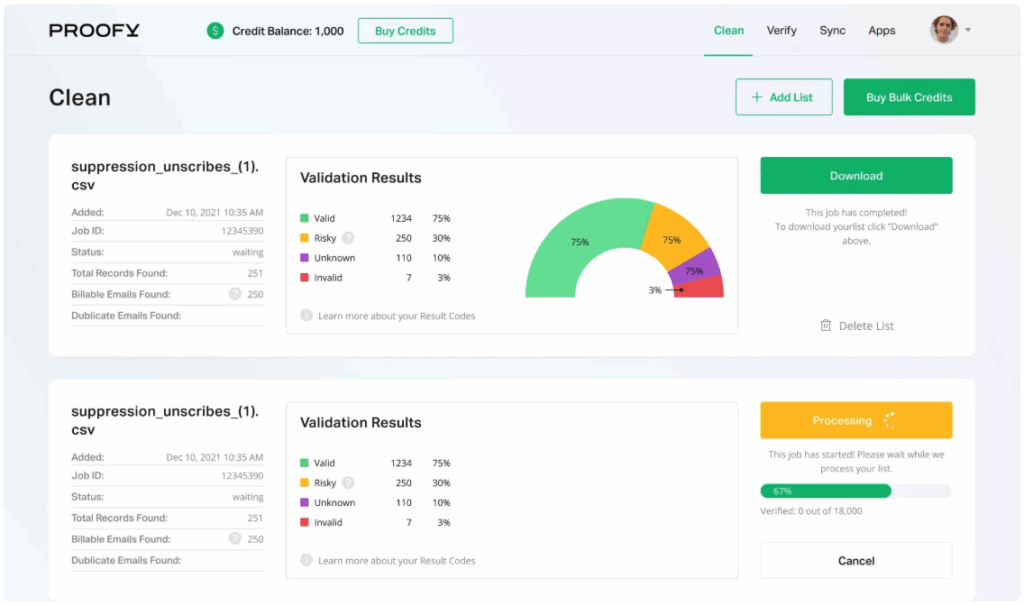1024x606 pixels.
Task: Click the Billable Emails help icon in first card
Action: (x=235, y=294)
